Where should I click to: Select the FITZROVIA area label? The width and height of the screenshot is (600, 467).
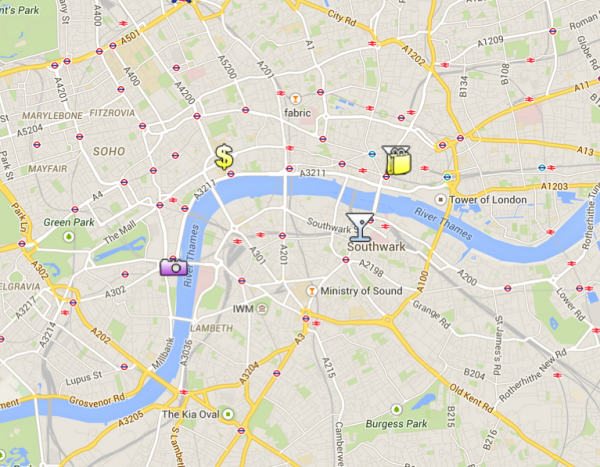[x=112, y=113]
